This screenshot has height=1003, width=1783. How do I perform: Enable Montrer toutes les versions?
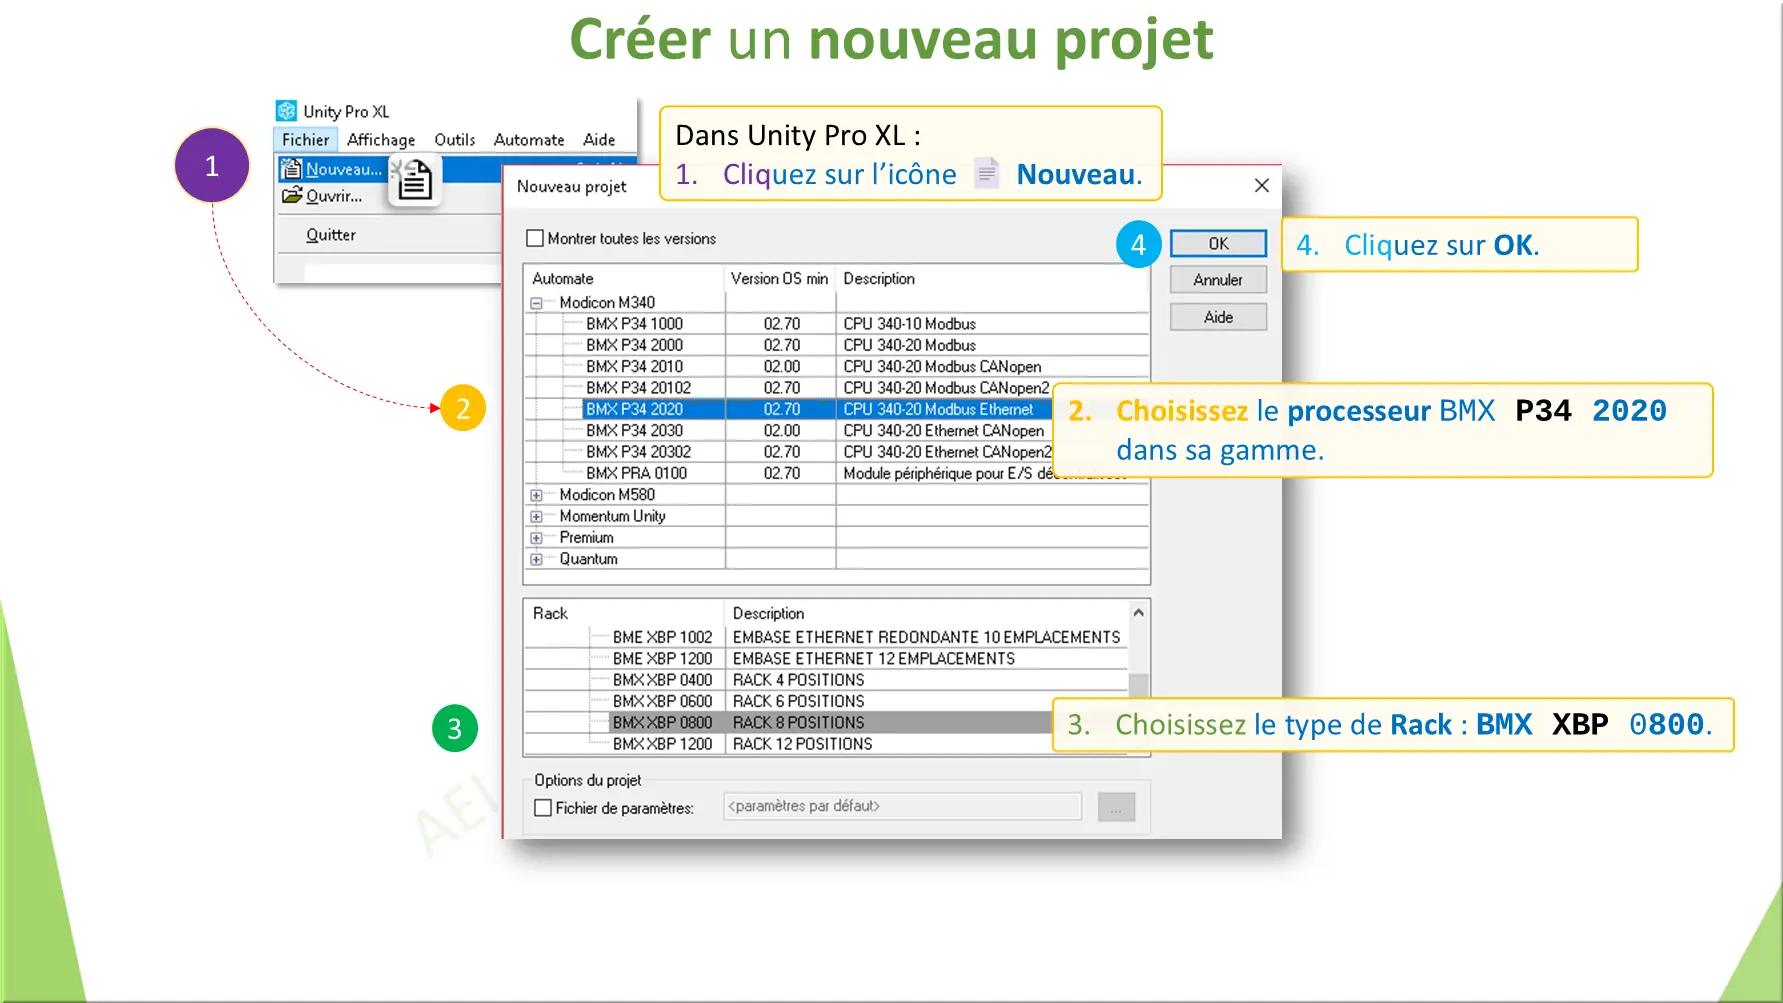535,238
